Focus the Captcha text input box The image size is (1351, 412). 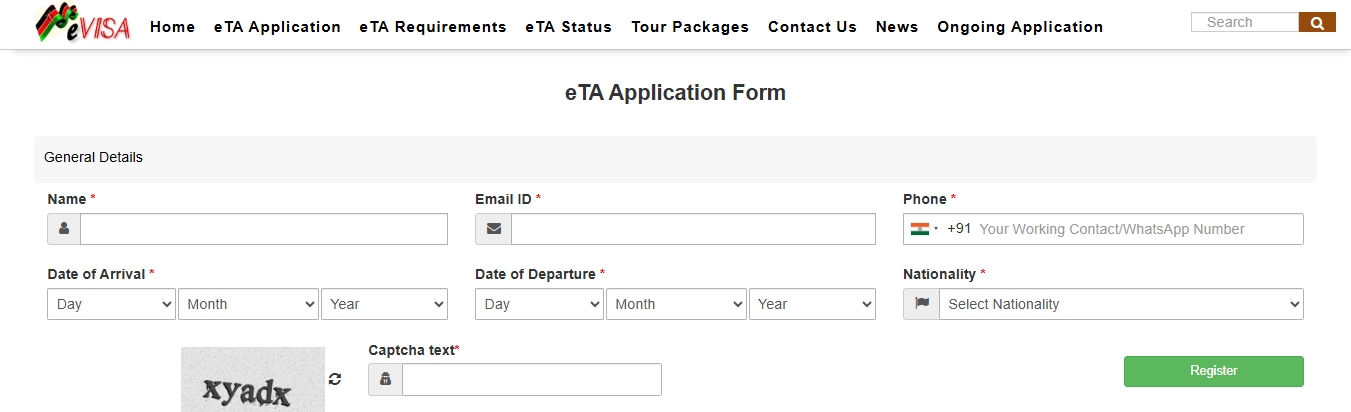[531, 380]
